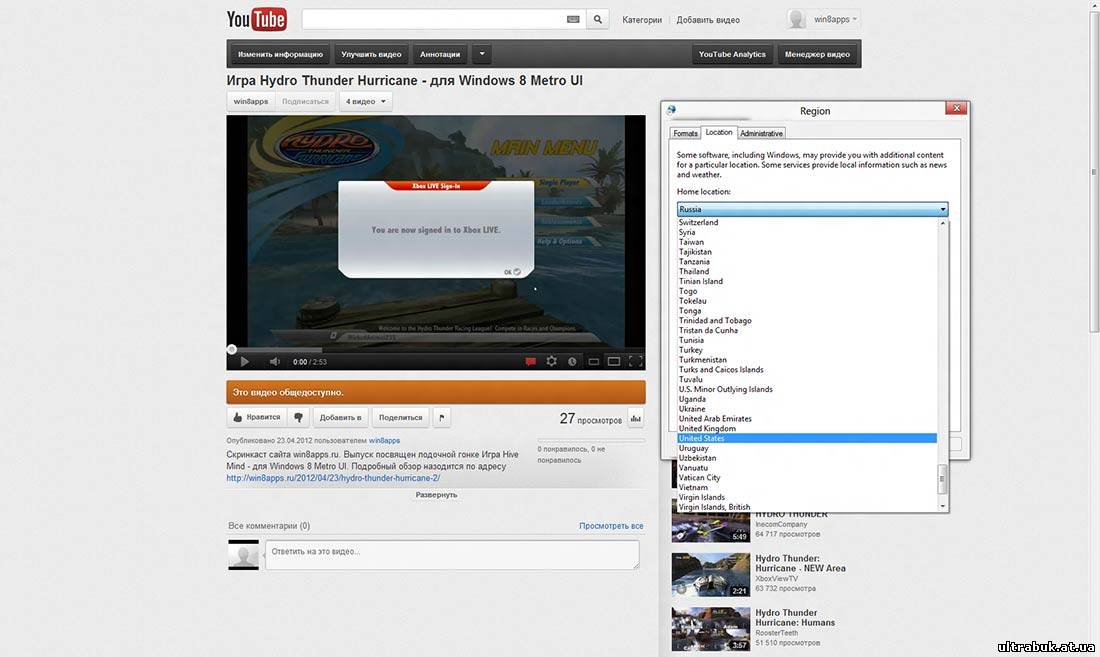Expand description with Развернуть

436,495
